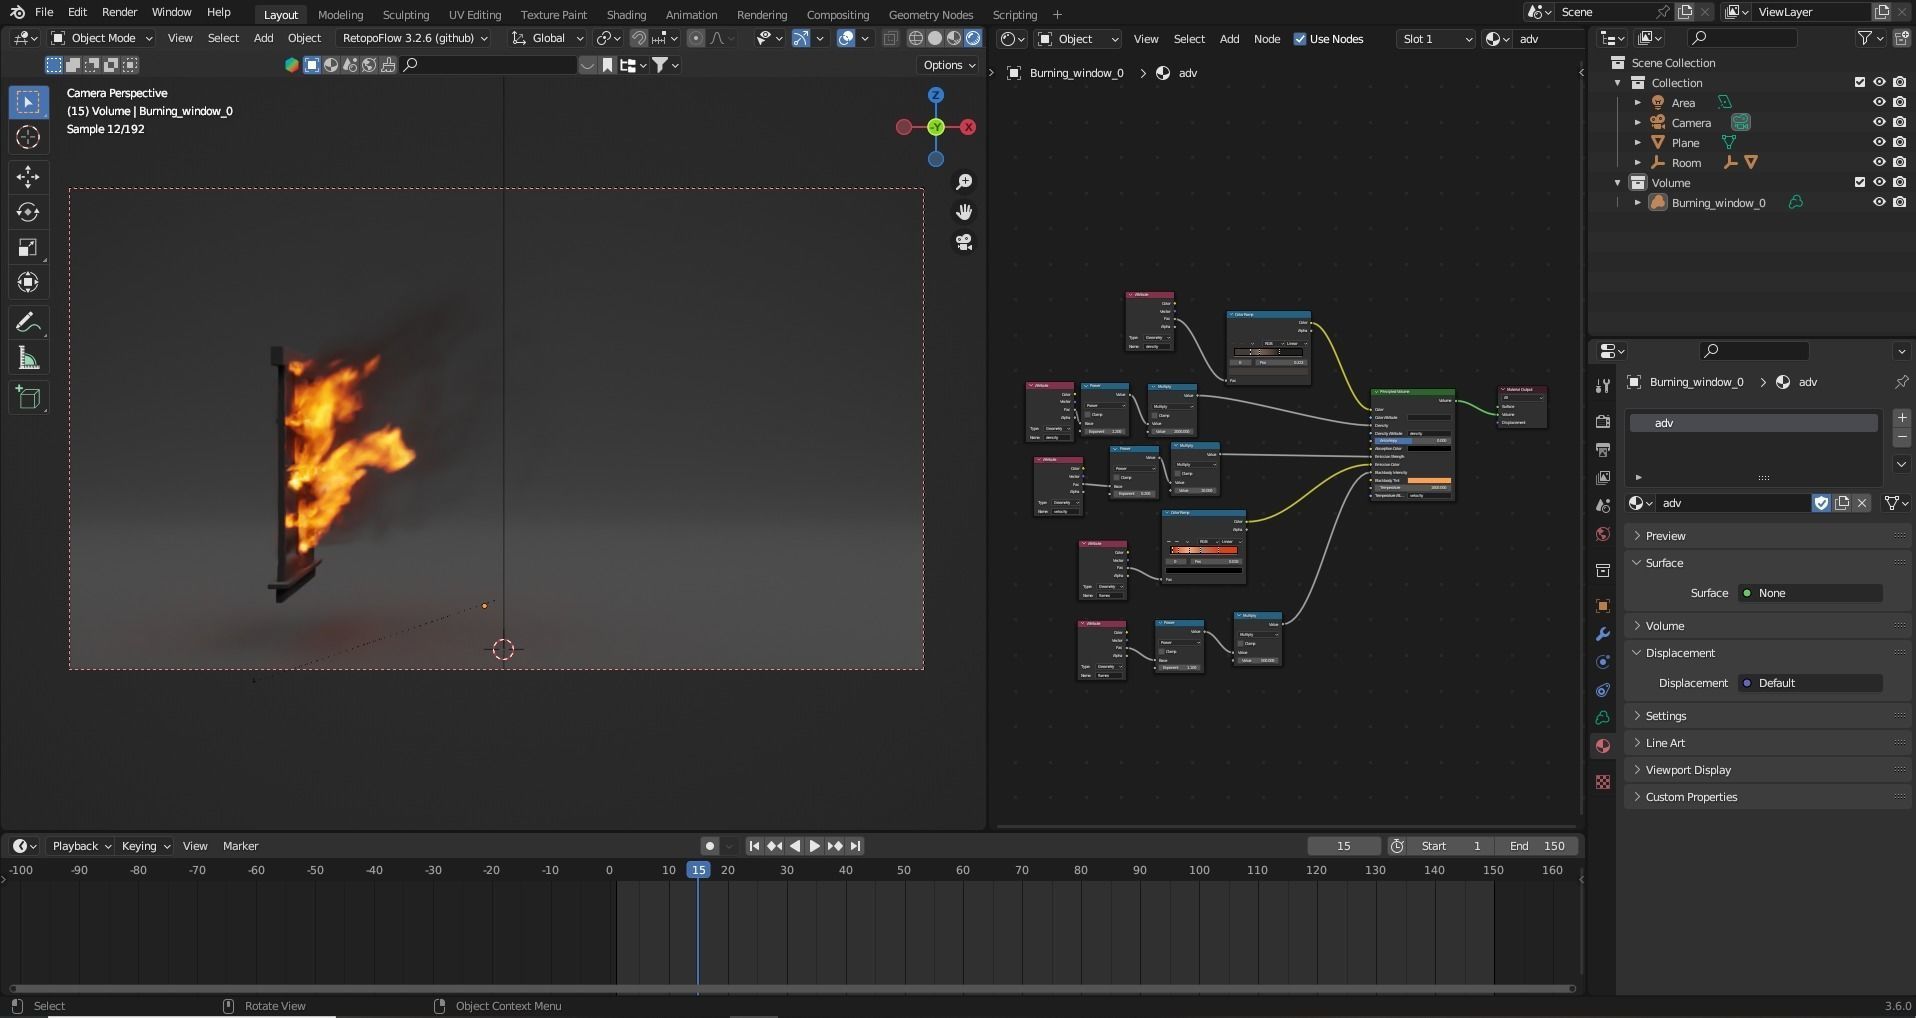Toggle auto keying record button
The height and width of the screenshot is (1018, 1916).
[709, 846]
